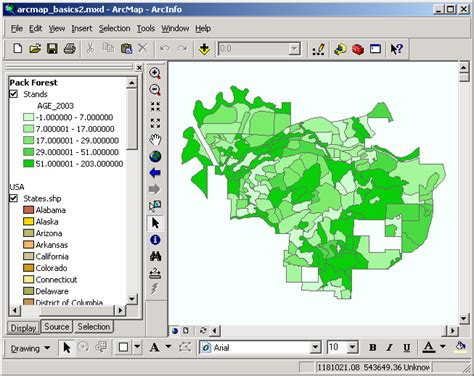The image size is (474, 376).
Task: Select the Pan hand tool
Action: [x=155, y=140]
